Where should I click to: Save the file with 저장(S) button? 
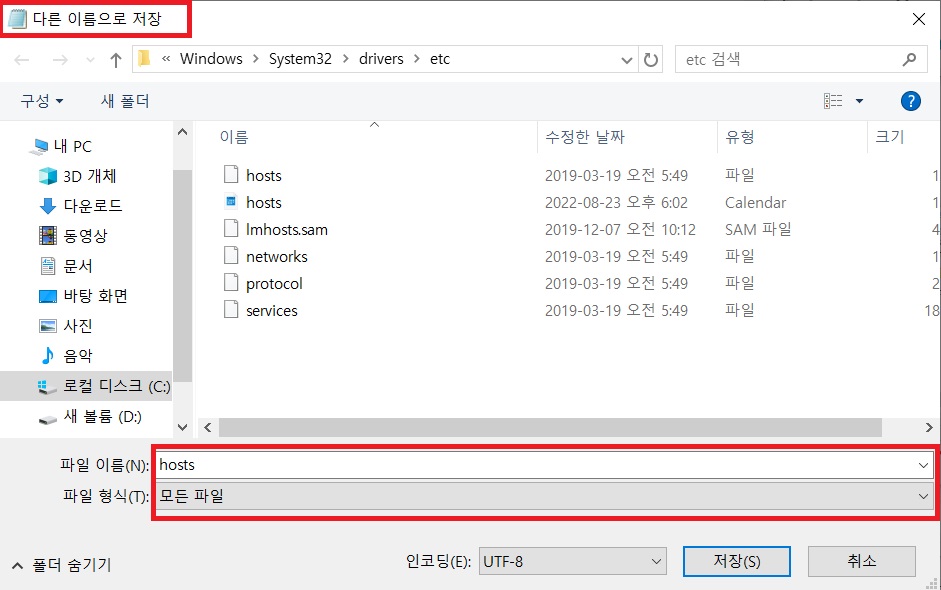(736, 561)
